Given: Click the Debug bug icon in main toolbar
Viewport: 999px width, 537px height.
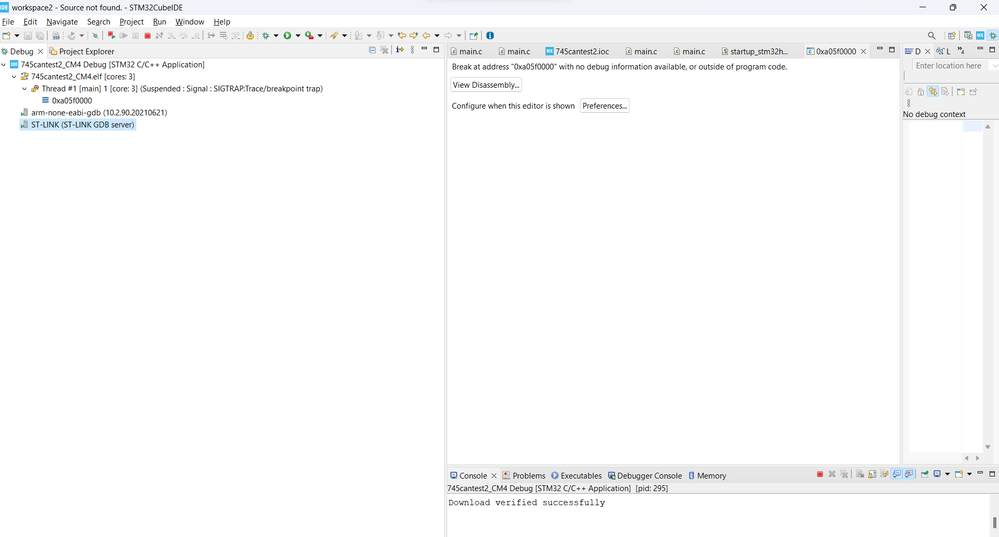Looking at the screenshot, I should pos(266,36).
